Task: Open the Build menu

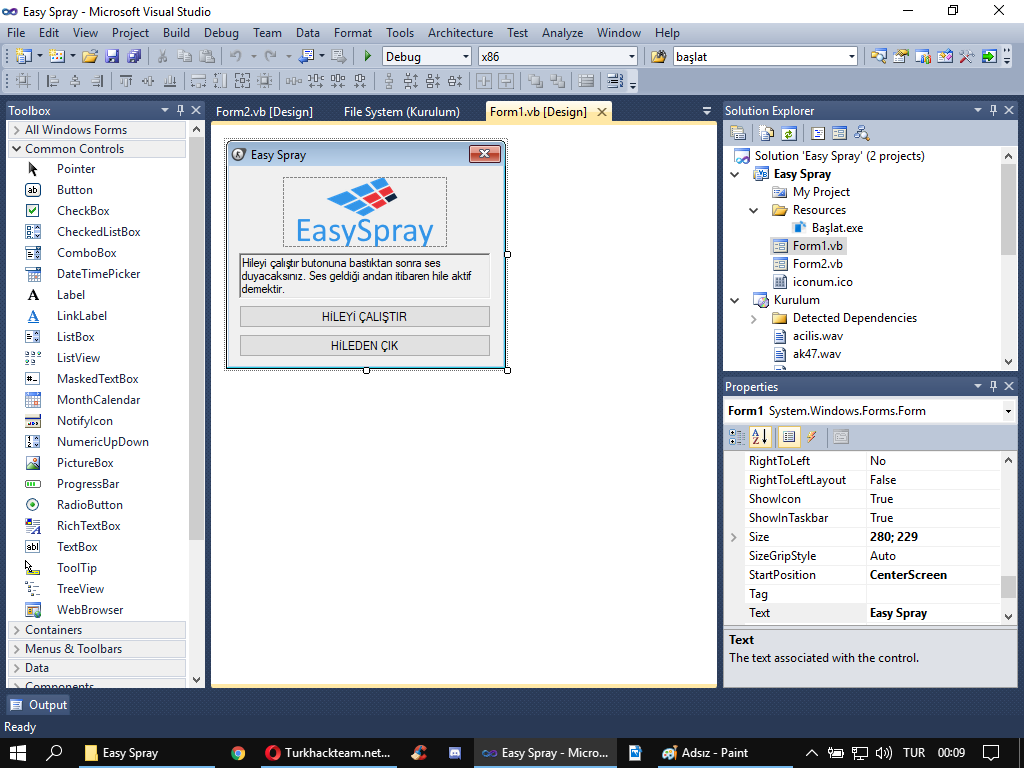Action: click(x=176, y=33)
